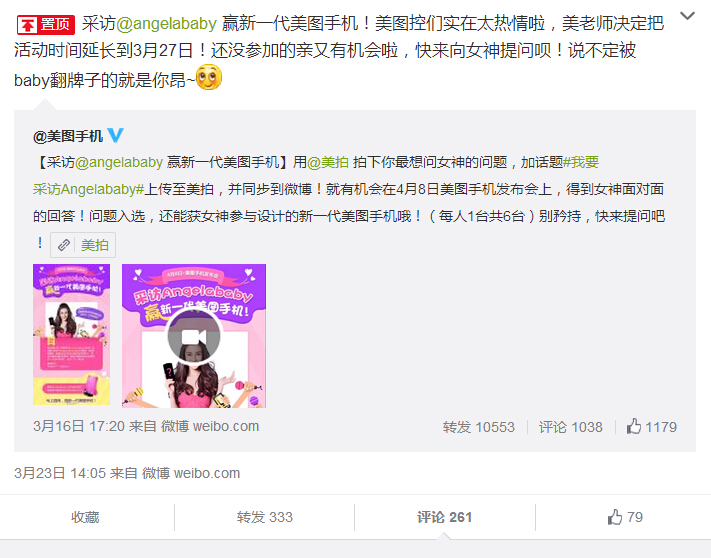Like the quoted post with thumbs-up 1179
The image size is (711, 558).
(x=651, y=427)
